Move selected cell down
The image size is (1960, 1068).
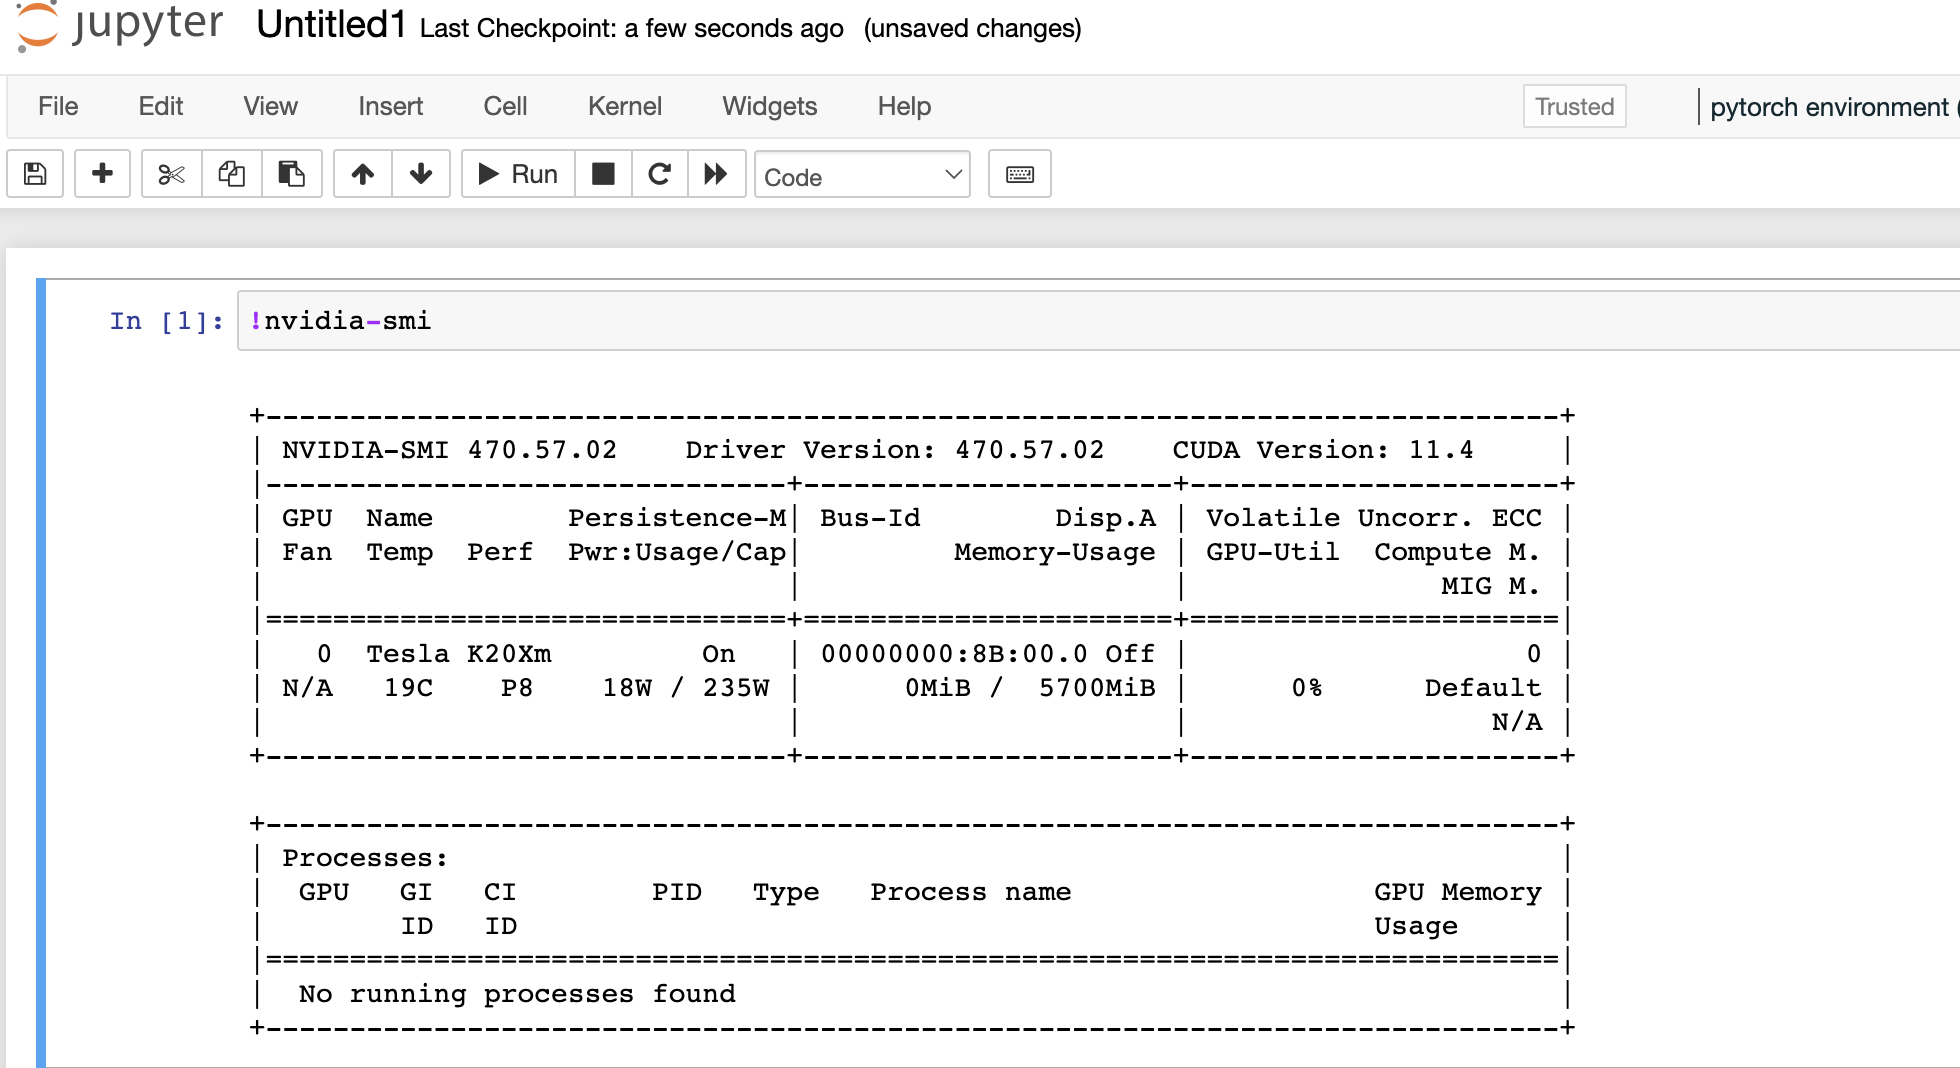[x=421, y=174]
